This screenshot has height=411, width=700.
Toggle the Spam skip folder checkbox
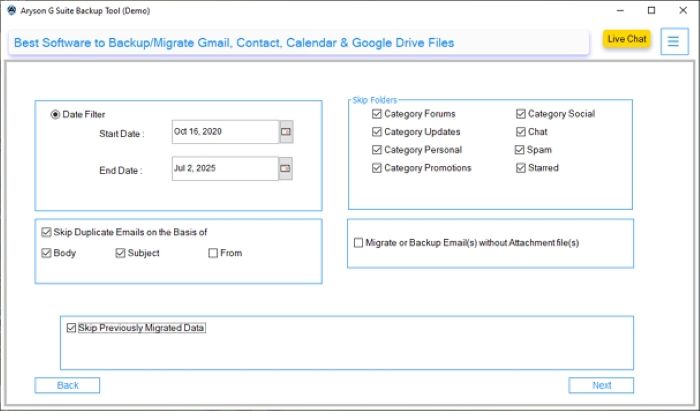coord(520,149)
